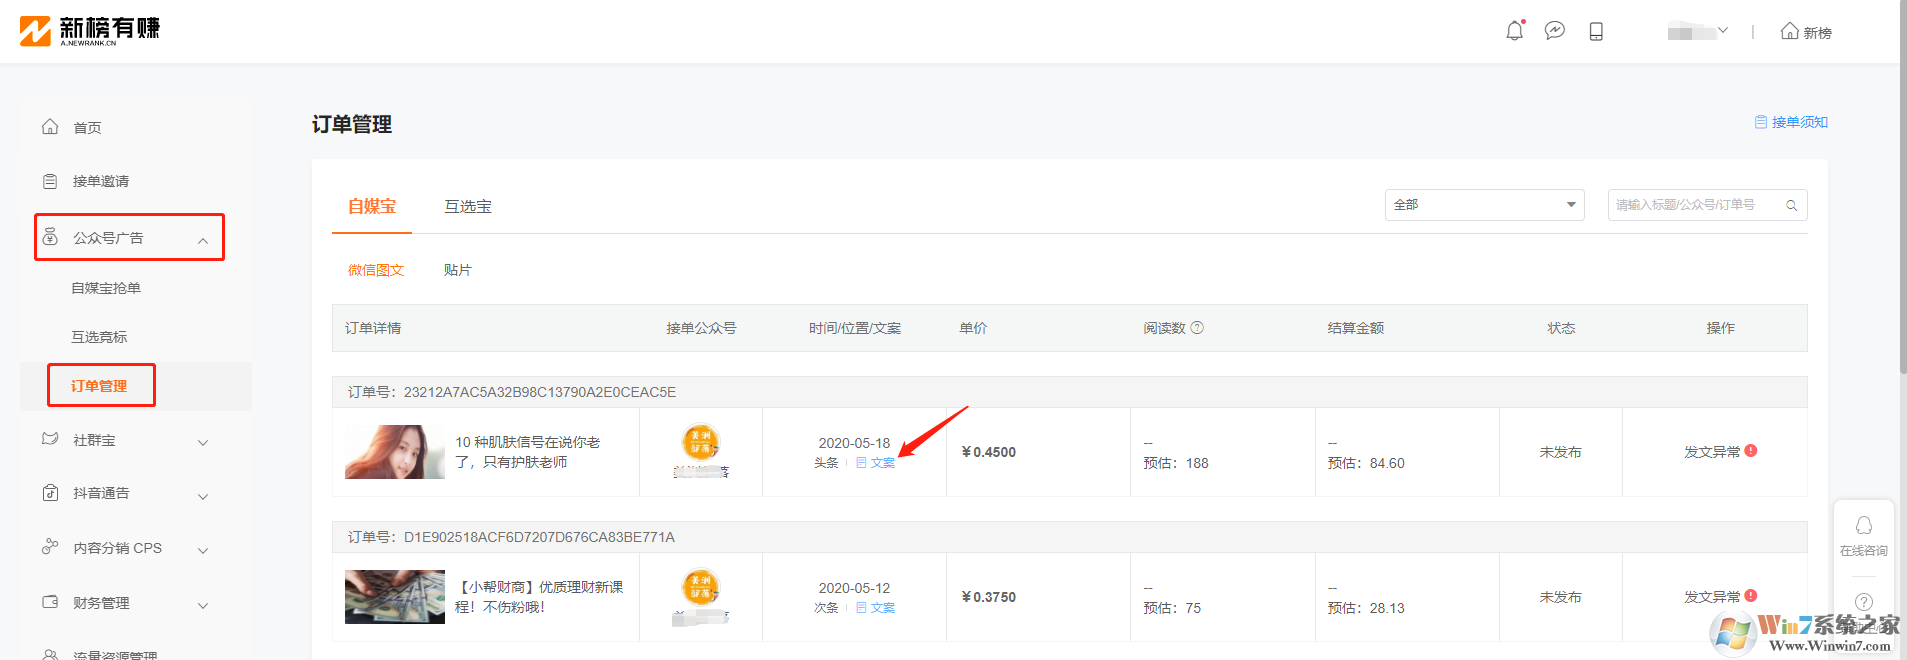The width and height of the screenshot is (1907, 660).
Task: Click the 新榜有赚 logo
Action: click(90, 30)
